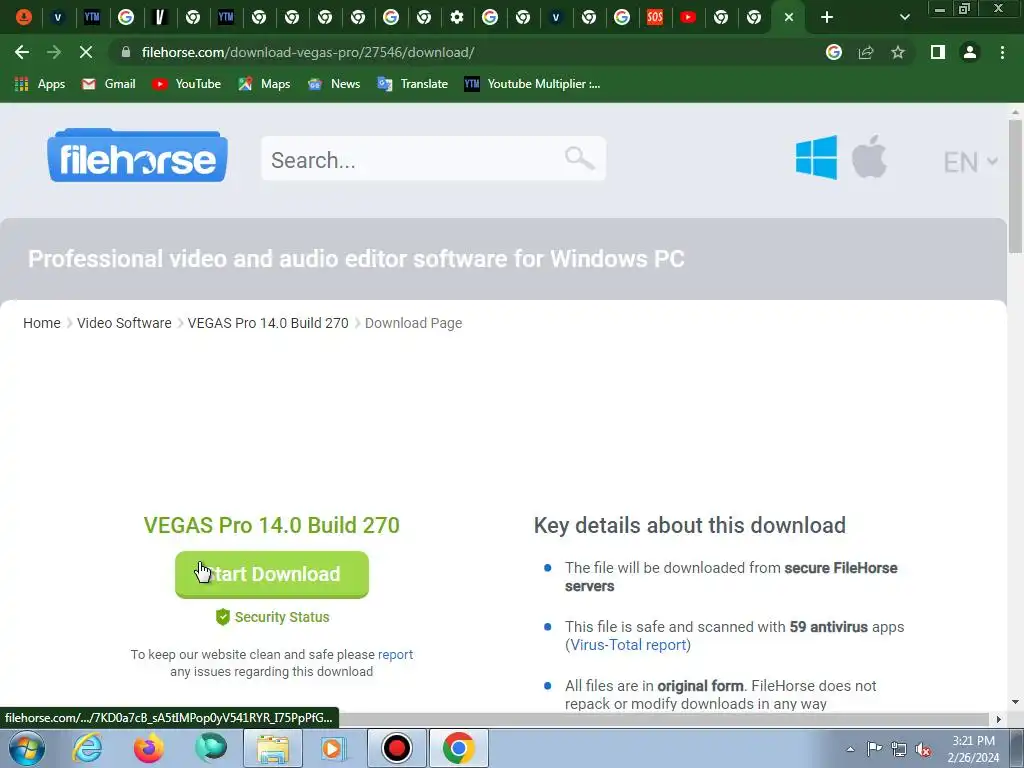Open a new browser tab
1024x768 pixels.
[827, 17]
